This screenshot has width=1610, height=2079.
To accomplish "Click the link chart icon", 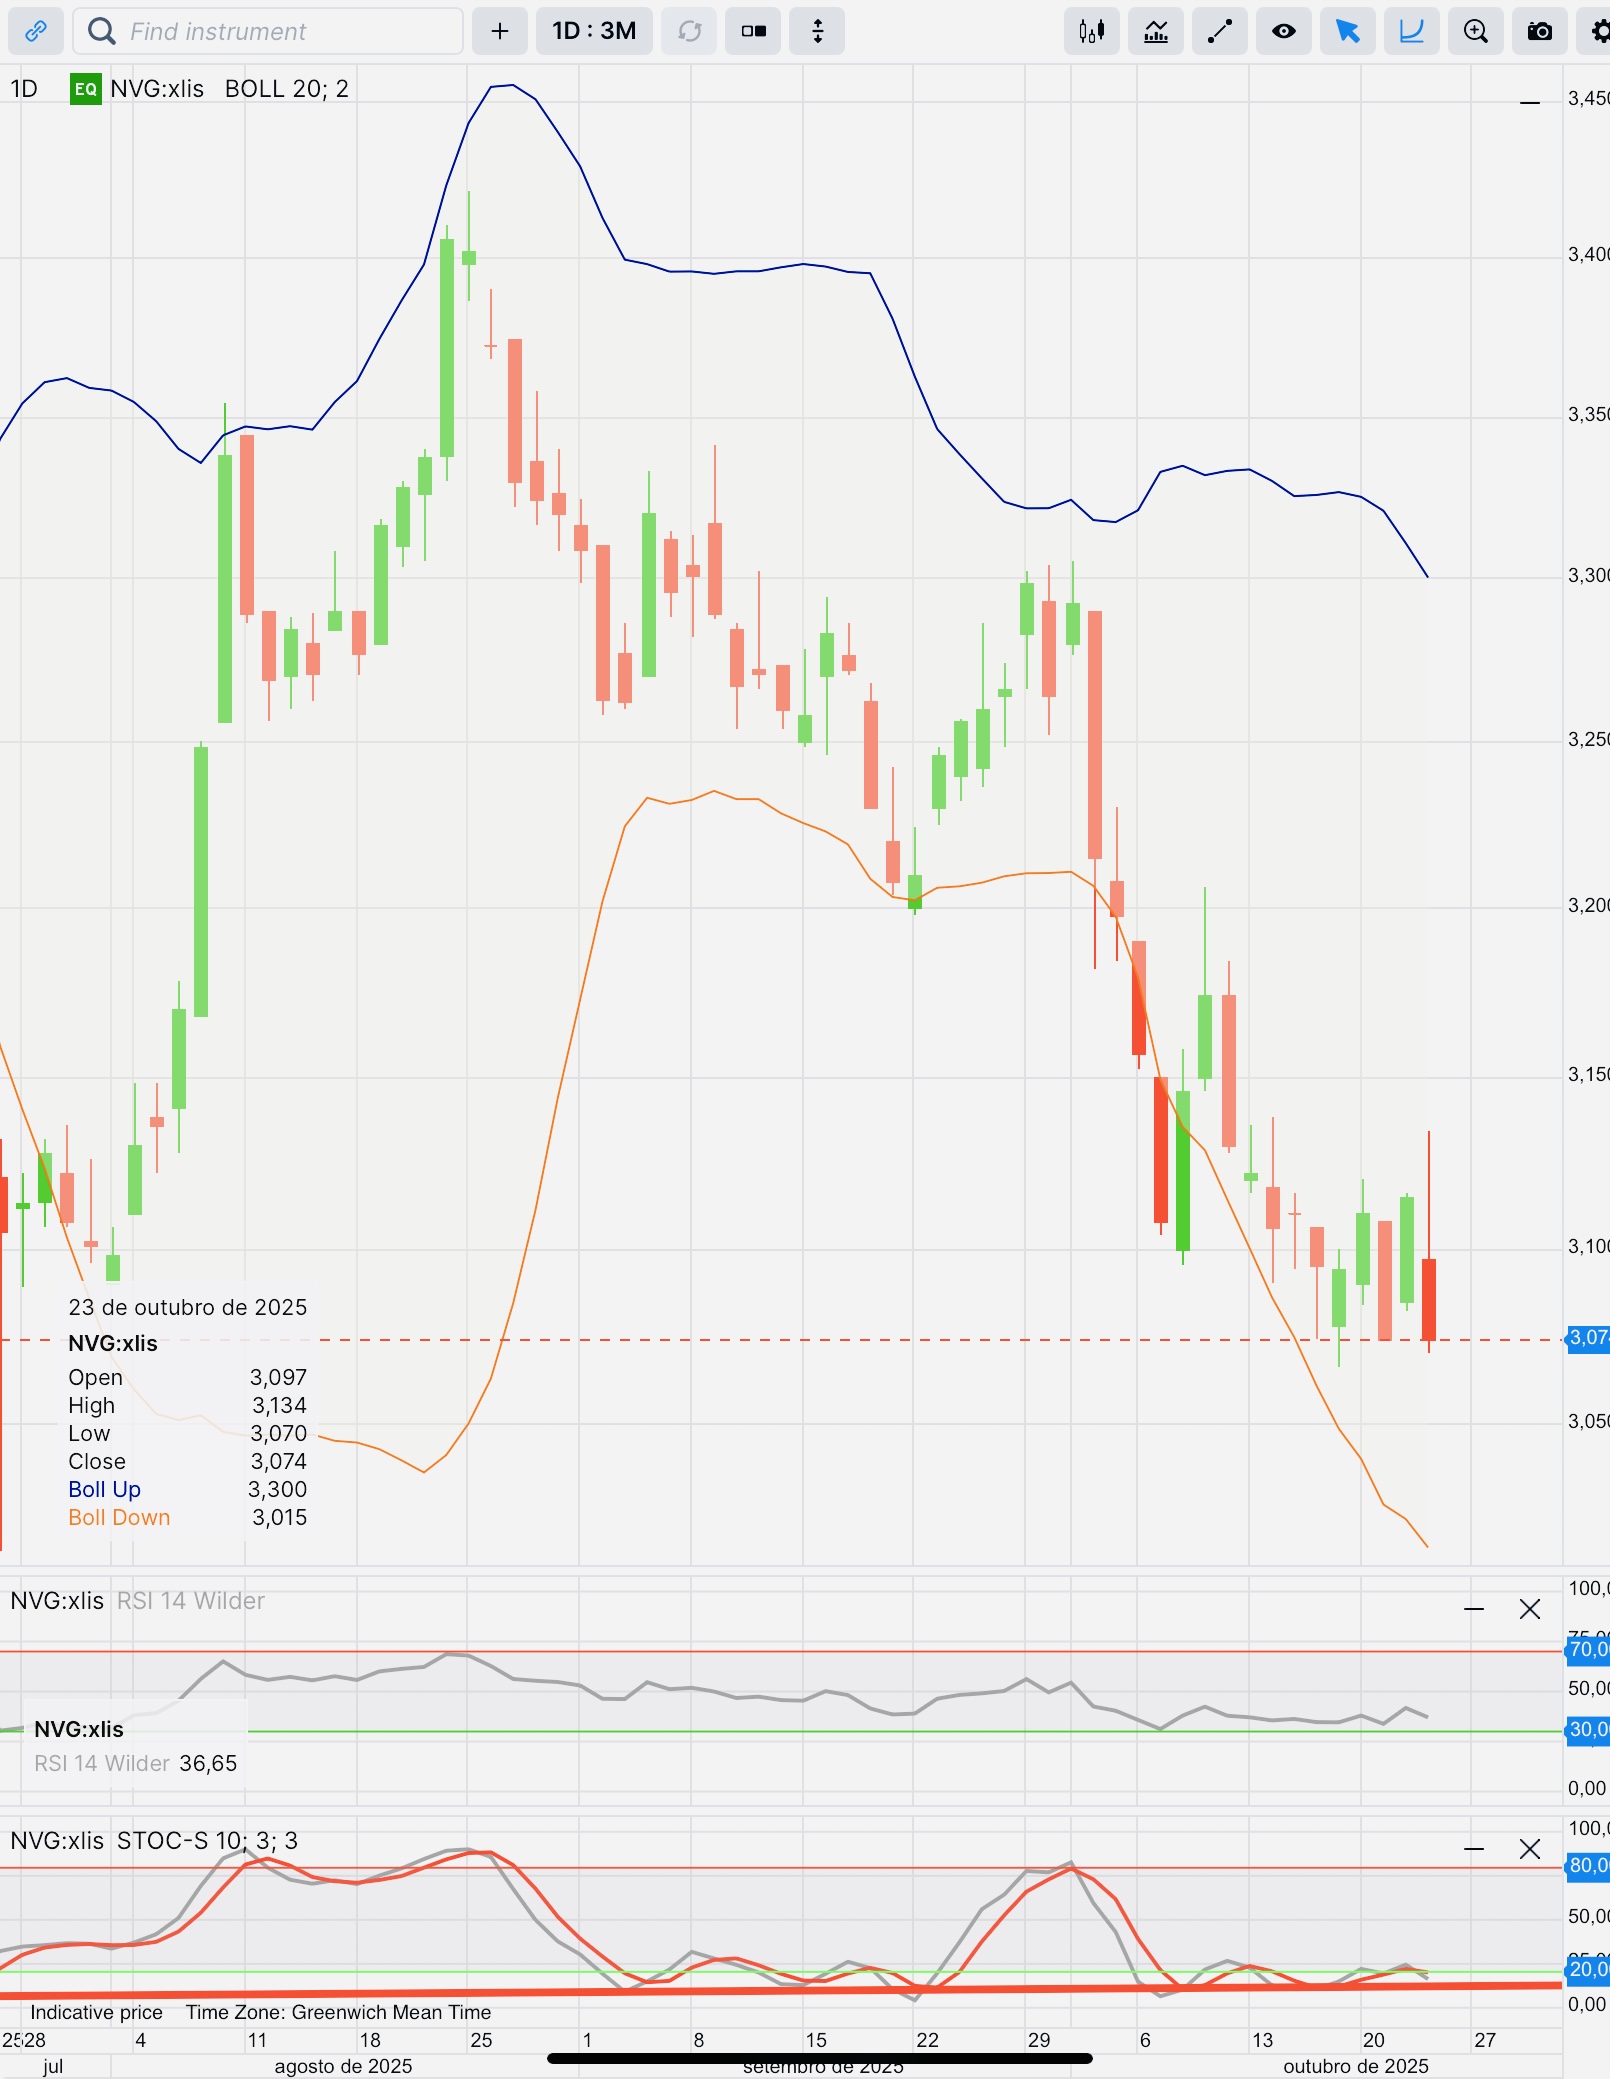I will [x=36, y=31].
